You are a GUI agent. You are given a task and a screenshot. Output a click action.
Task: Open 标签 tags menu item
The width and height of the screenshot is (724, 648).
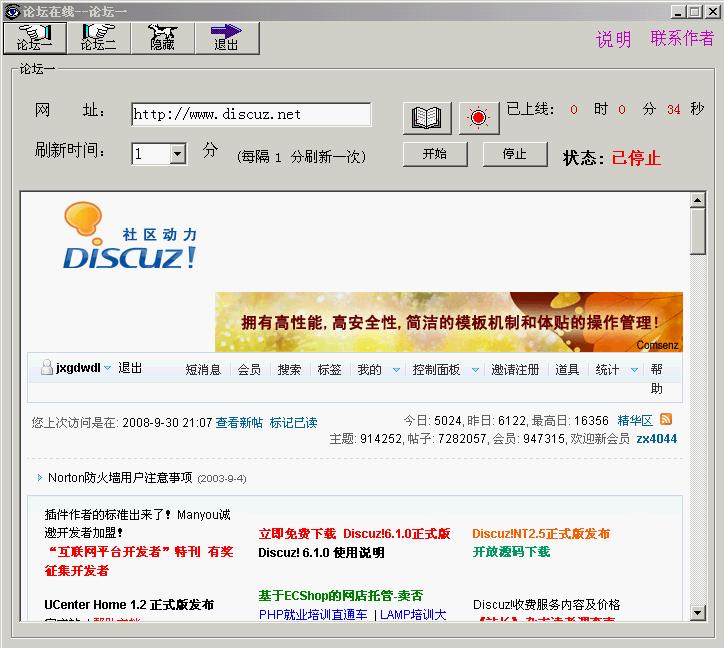(x=329, y=369)
